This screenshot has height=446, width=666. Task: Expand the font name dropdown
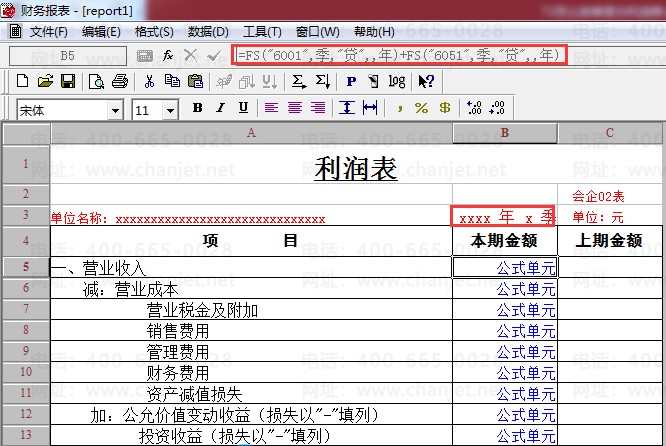(116, 109)
